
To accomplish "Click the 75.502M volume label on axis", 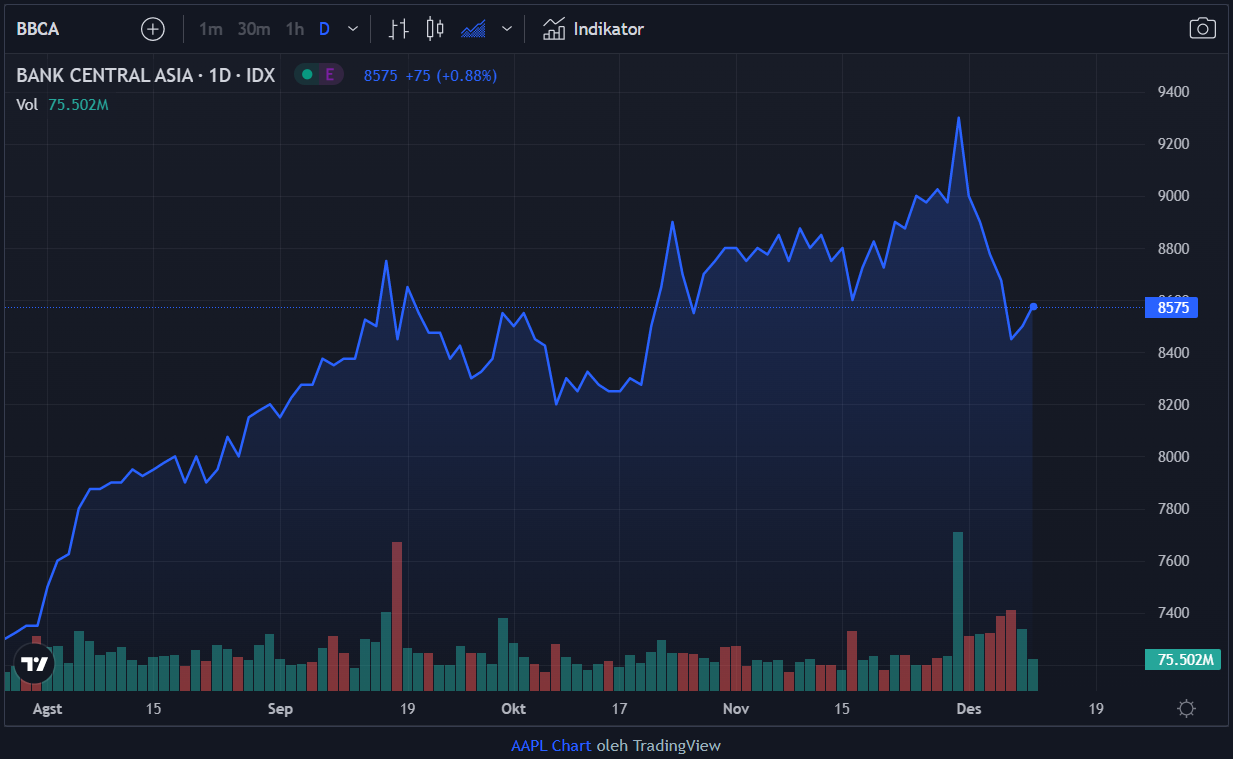I will tap(1184, 660).
